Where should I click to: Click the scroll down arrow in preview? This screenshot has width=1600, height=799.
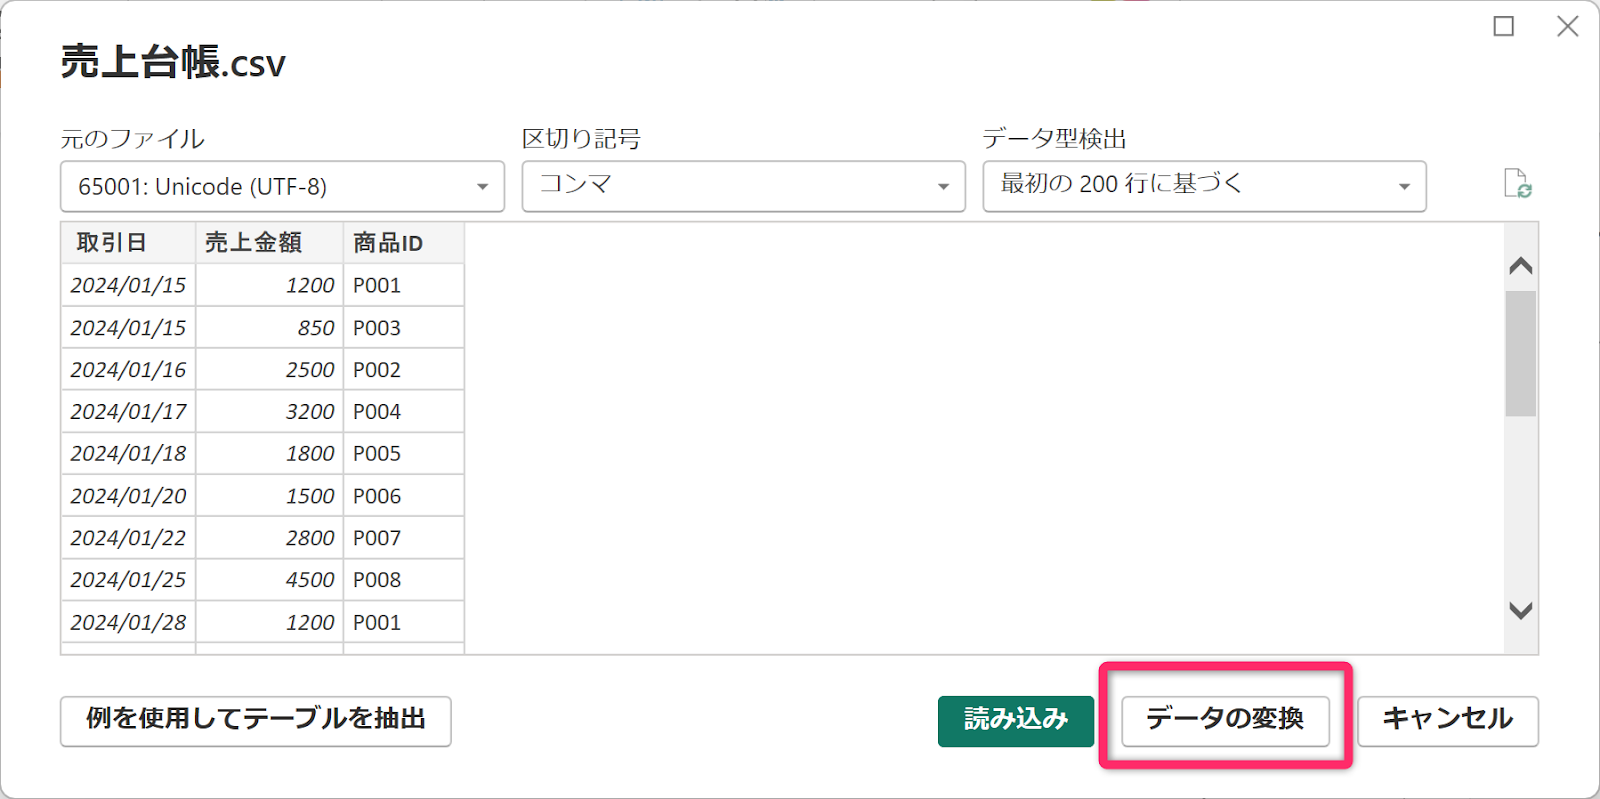[1521, 610]
